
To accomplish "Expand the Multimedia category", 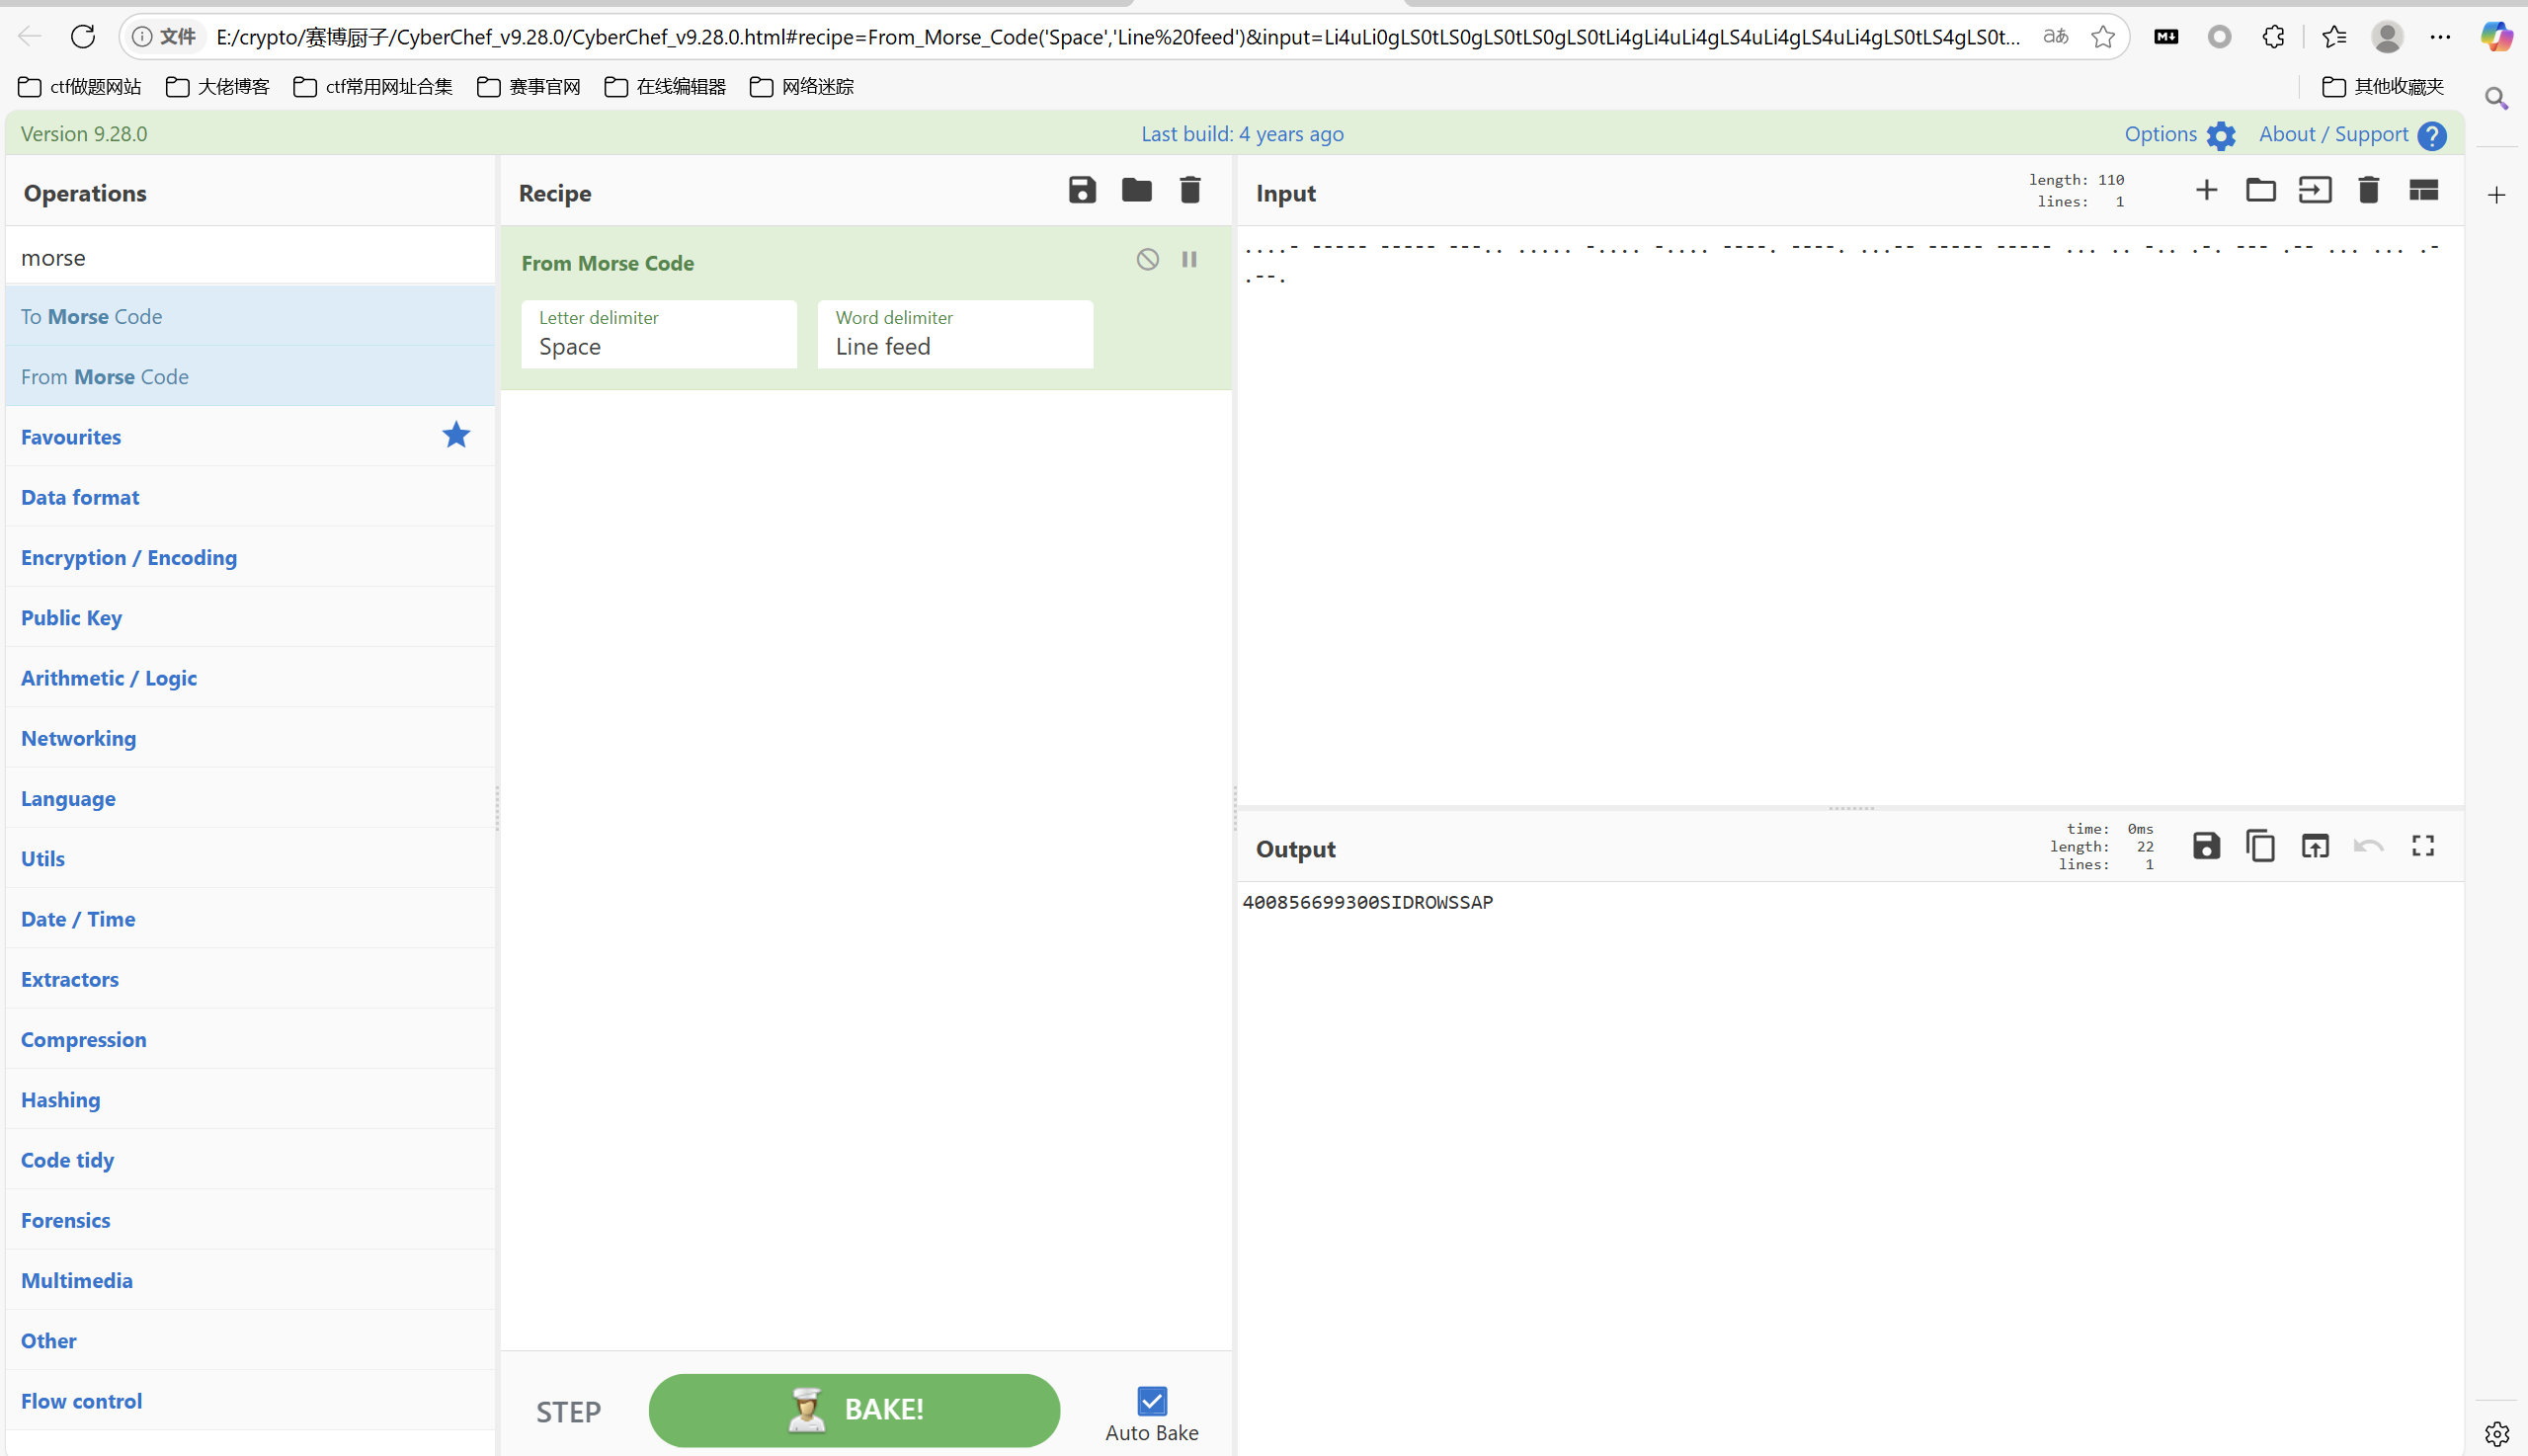I will coord(250,1280).
